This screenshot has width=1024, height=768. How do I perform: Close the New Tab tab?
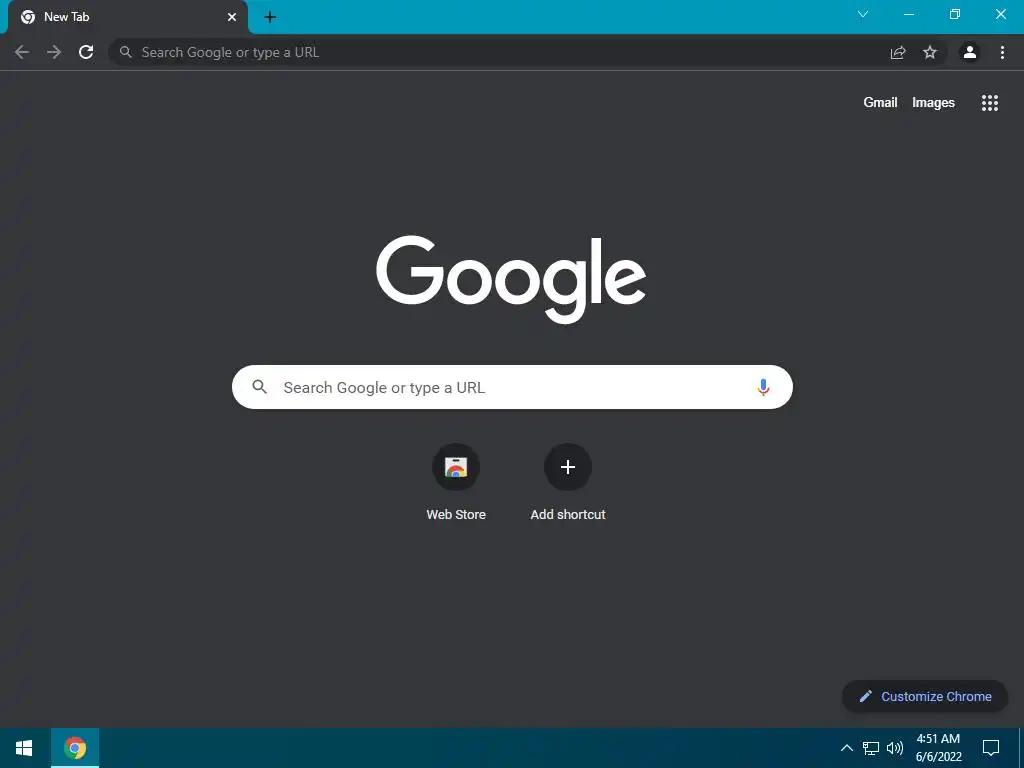click(232, 17)
